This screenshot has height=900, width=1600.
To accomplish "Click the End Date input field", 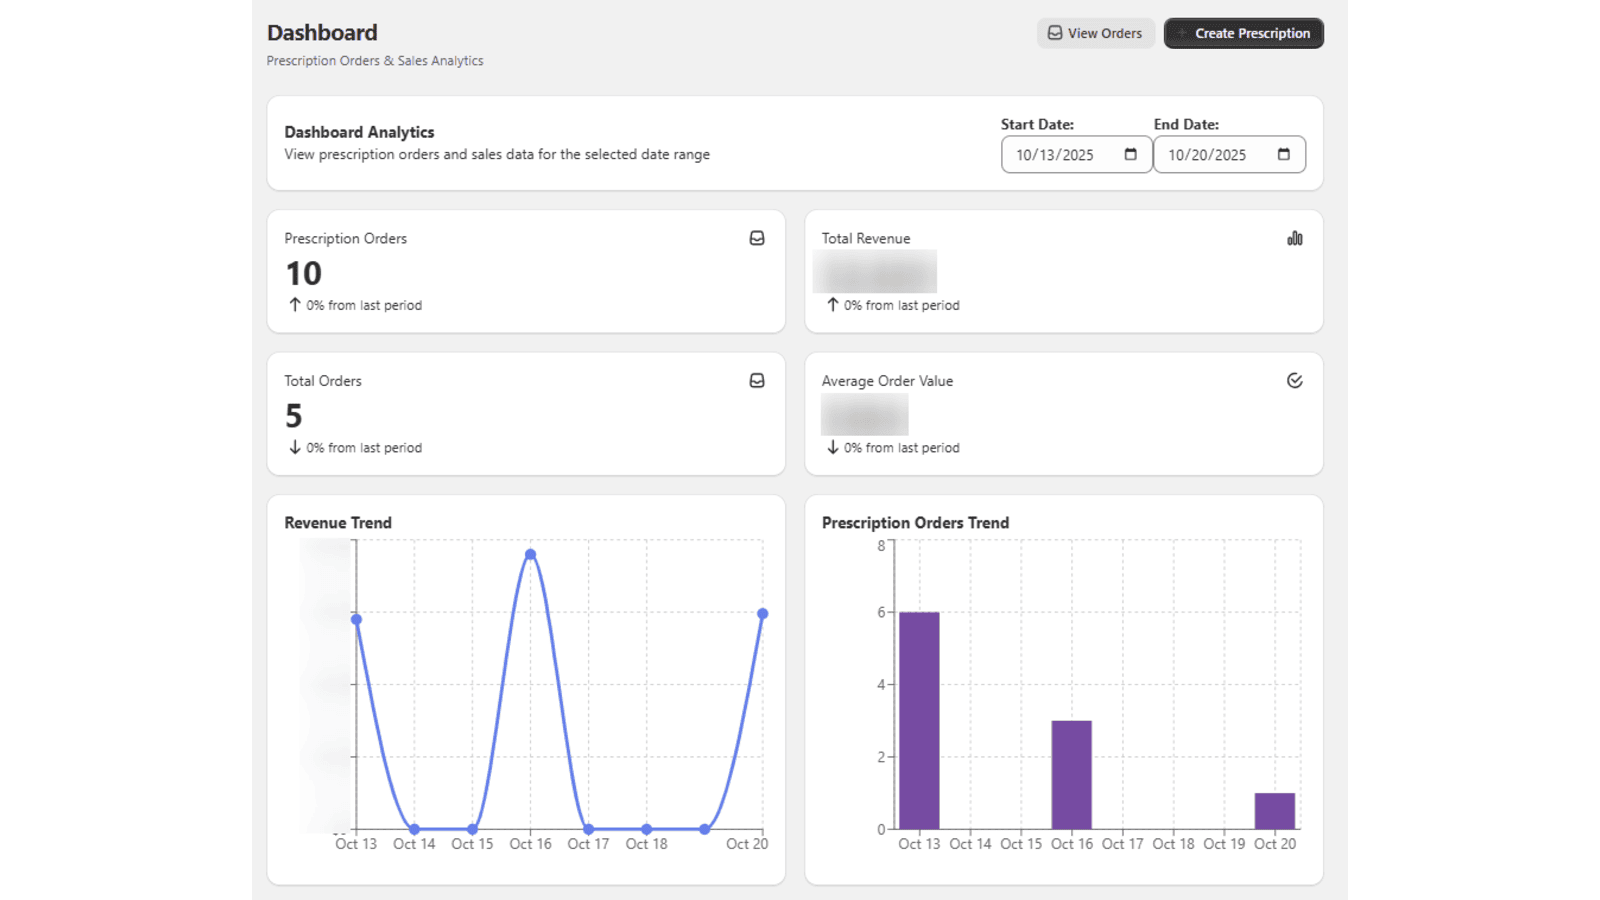I will coord(1212,155).
